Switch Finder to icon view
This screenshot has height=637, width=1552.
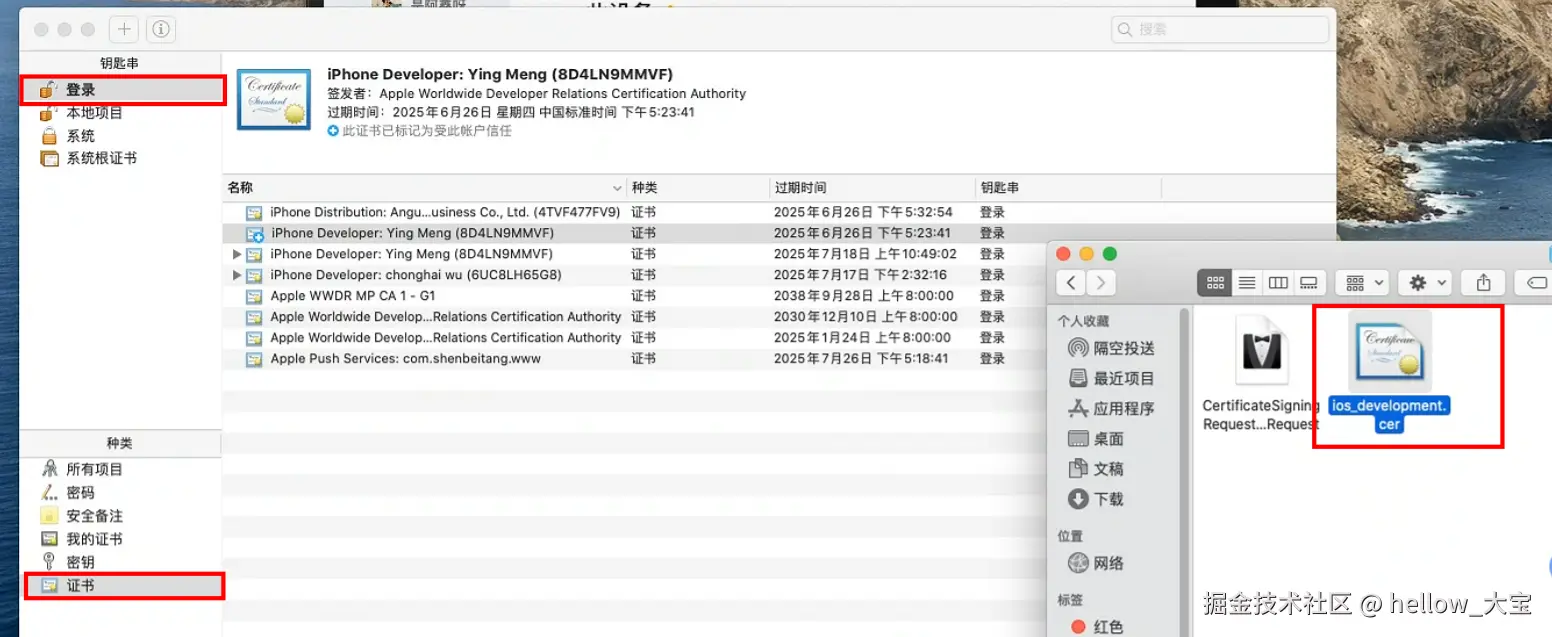point(1215,283)
